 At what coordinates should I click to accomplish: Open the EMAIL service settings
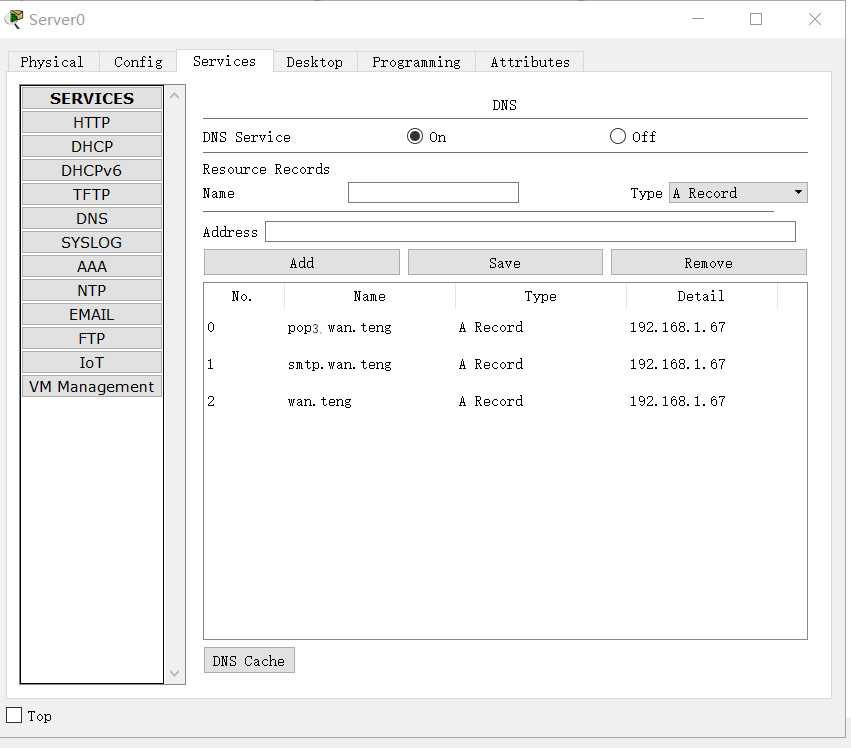[x=92, y=314]
